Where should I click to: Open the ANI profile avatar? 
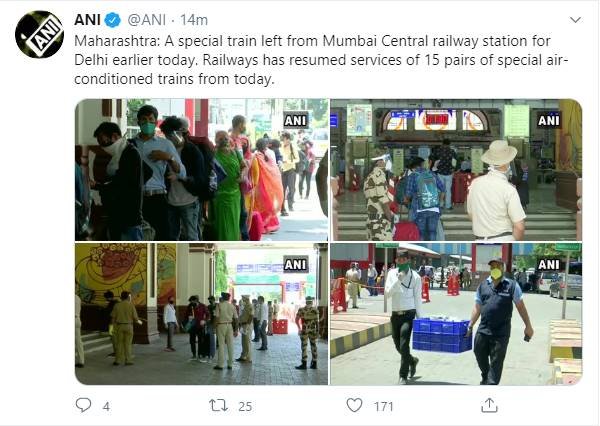[39, 34]
